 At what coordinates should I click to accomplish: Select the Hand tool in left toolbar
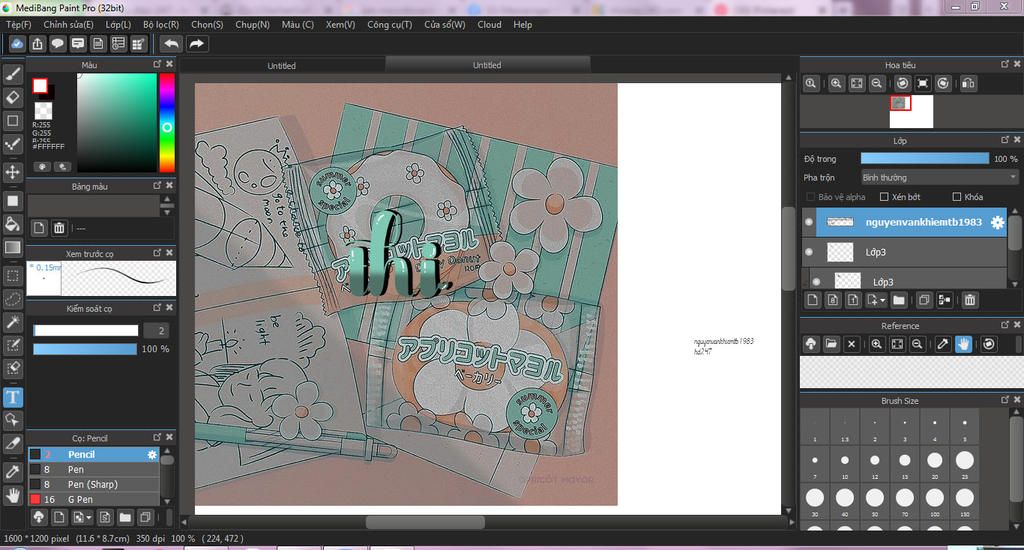[12, 495]
